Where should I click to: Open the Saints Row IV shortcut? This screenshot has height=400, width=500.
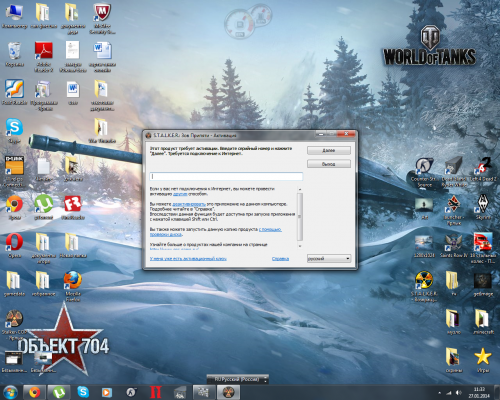(454, 246)
